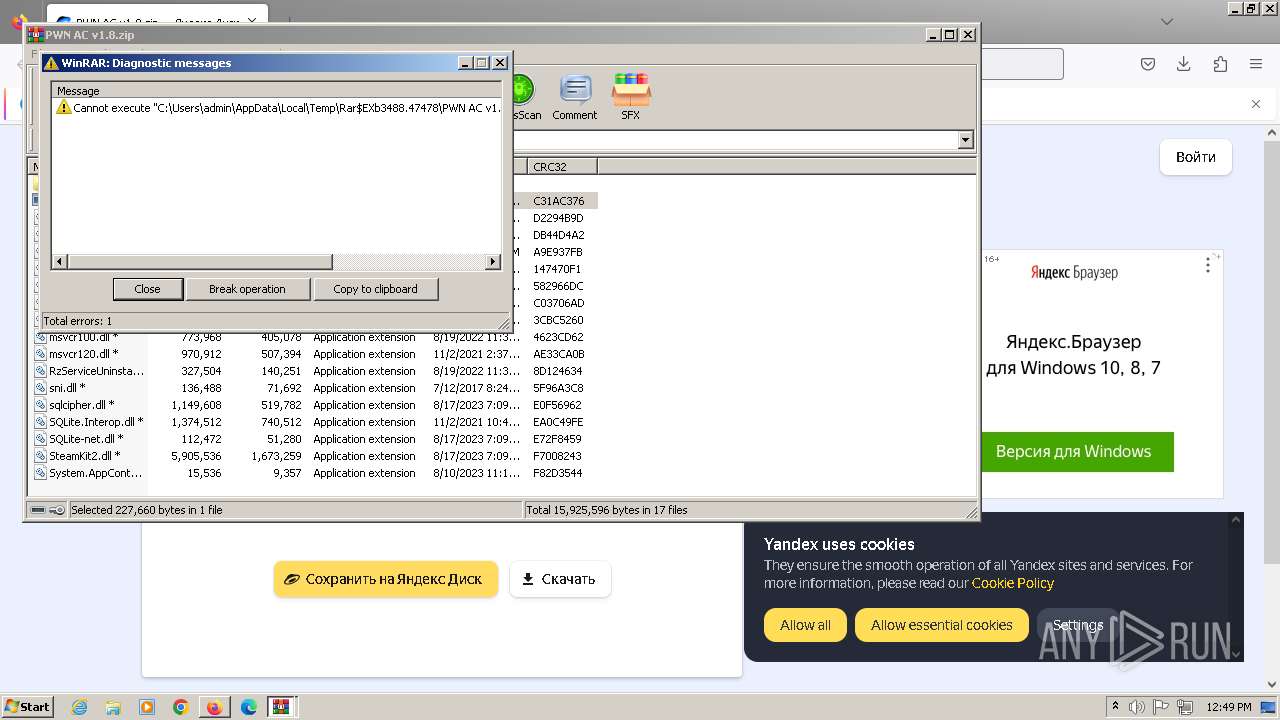Viewport: 1280px width, 720px height.
Task: Click the Action Center flag icon
Action: click(x=1162, y=707)
